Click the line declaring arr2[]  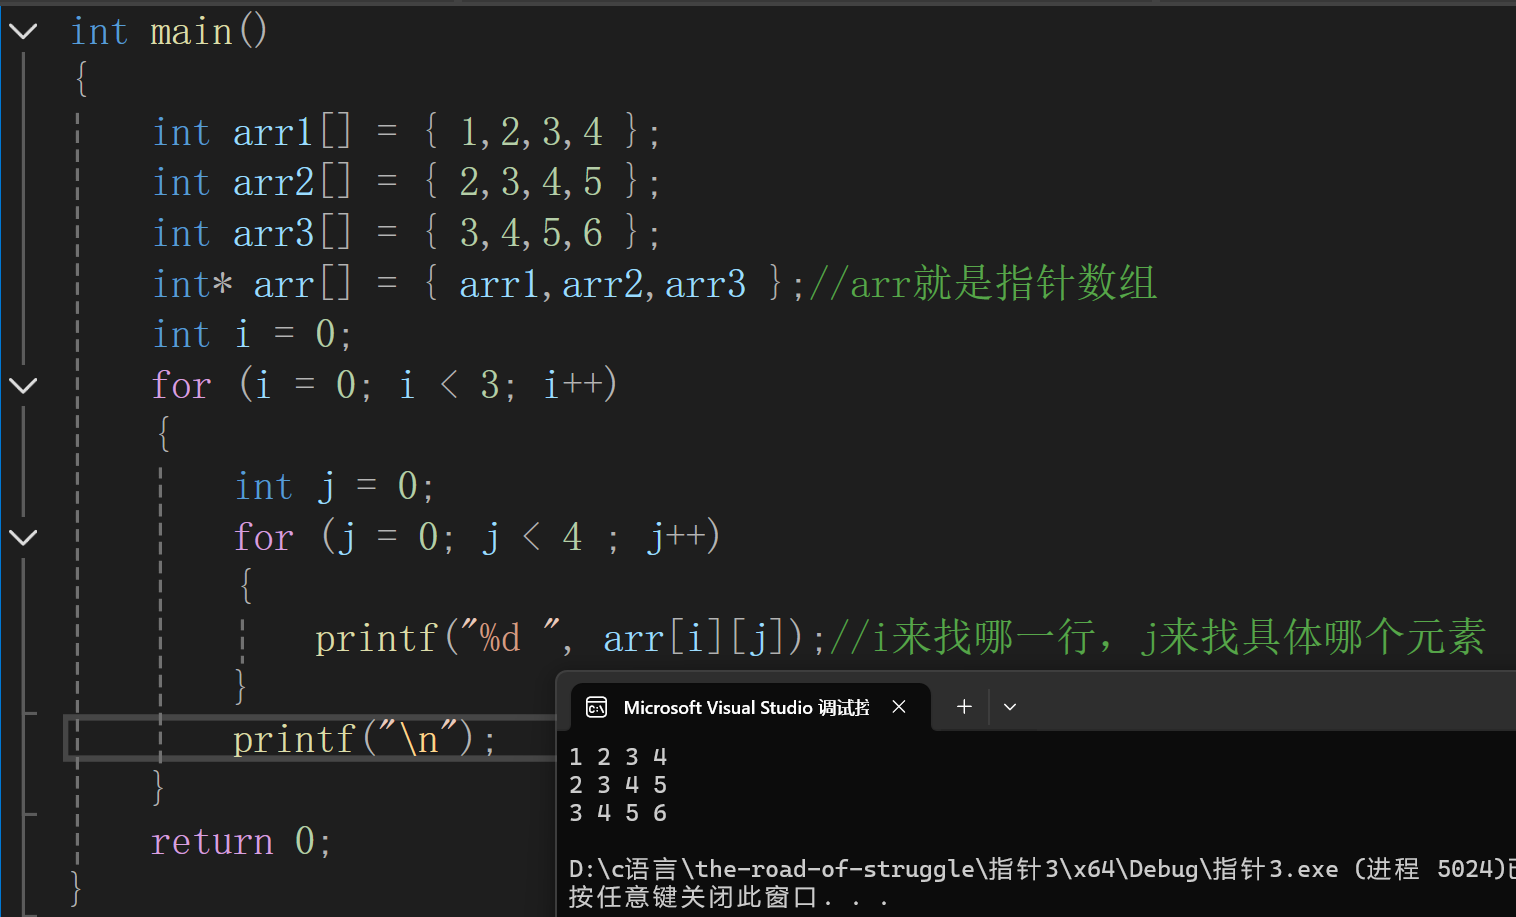point(406,182)
